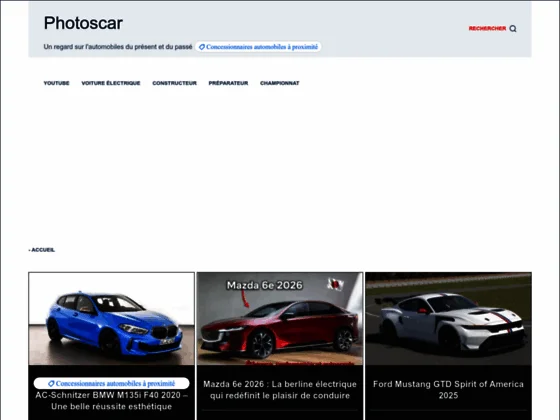The image size is (560, 420).
Task: Open the header Concessionnaires automobiles à proximité ad
Action: click(x=258, y=47)
